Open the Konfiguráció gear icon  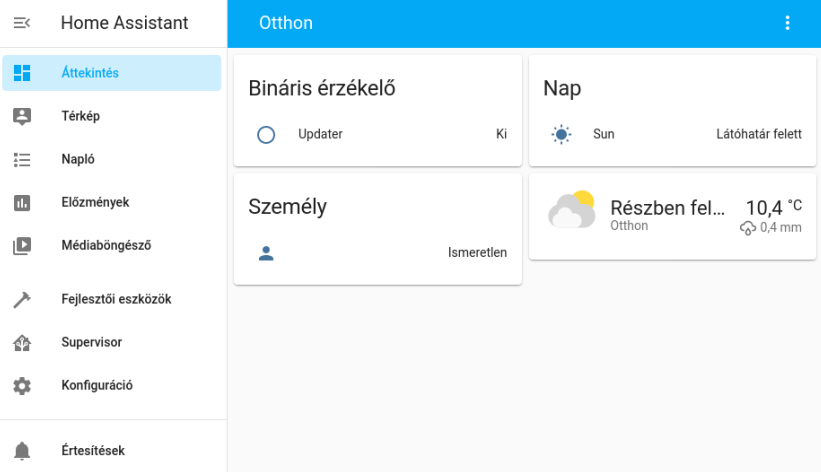pyautogui.click(x=22, y=385)
